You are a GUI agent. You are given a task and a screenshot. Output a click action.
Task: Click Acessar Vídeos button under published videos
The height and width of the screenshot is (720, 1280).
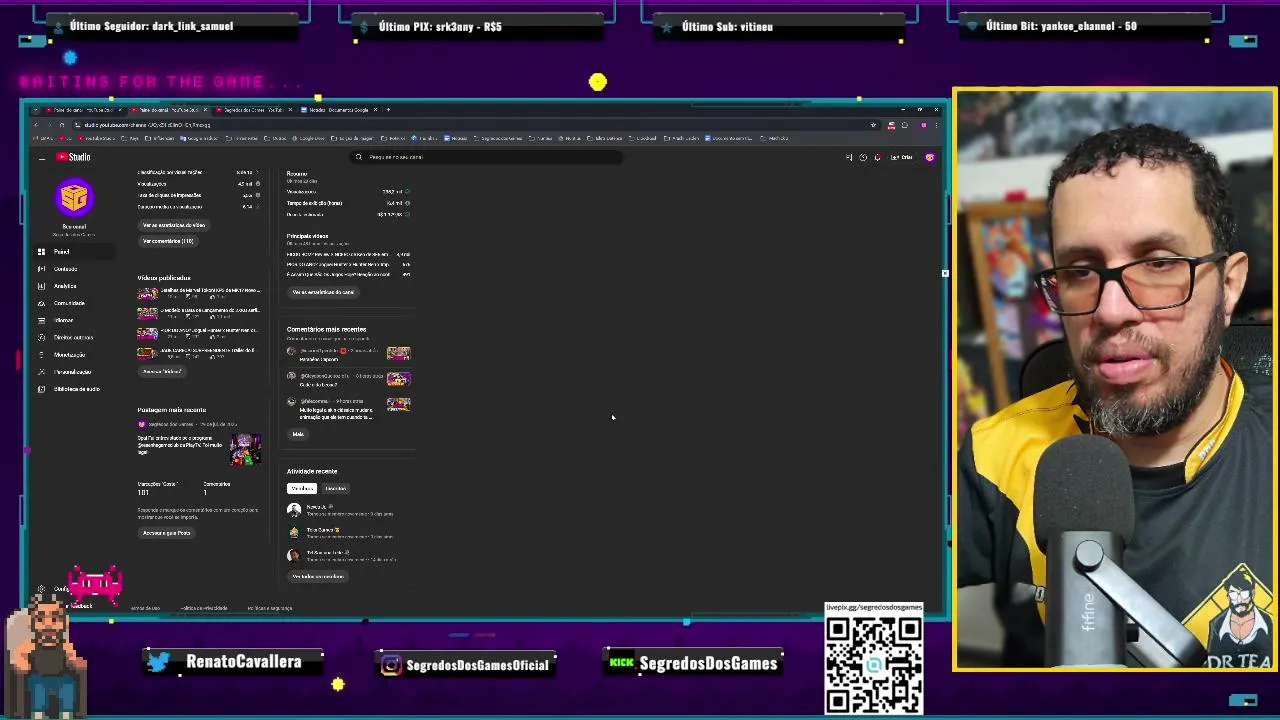162,372
